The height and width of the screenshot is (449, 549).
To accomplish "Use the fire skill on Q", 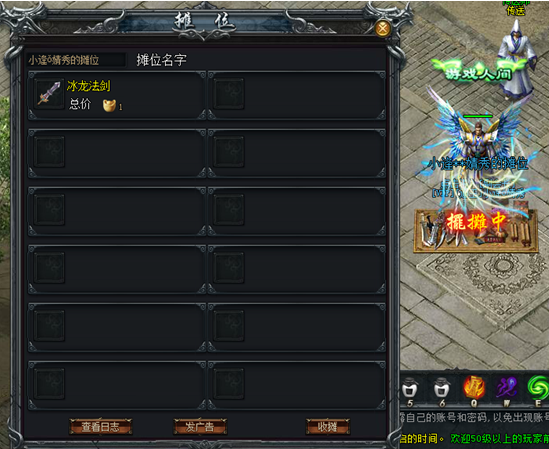I will click(474, 388).
